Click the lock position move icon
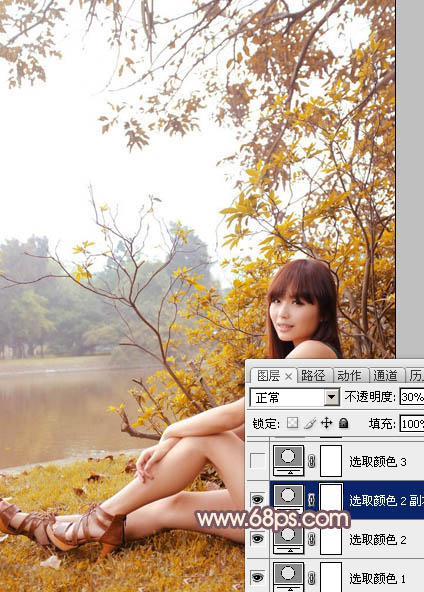424x592 pixels. (326, 423)
